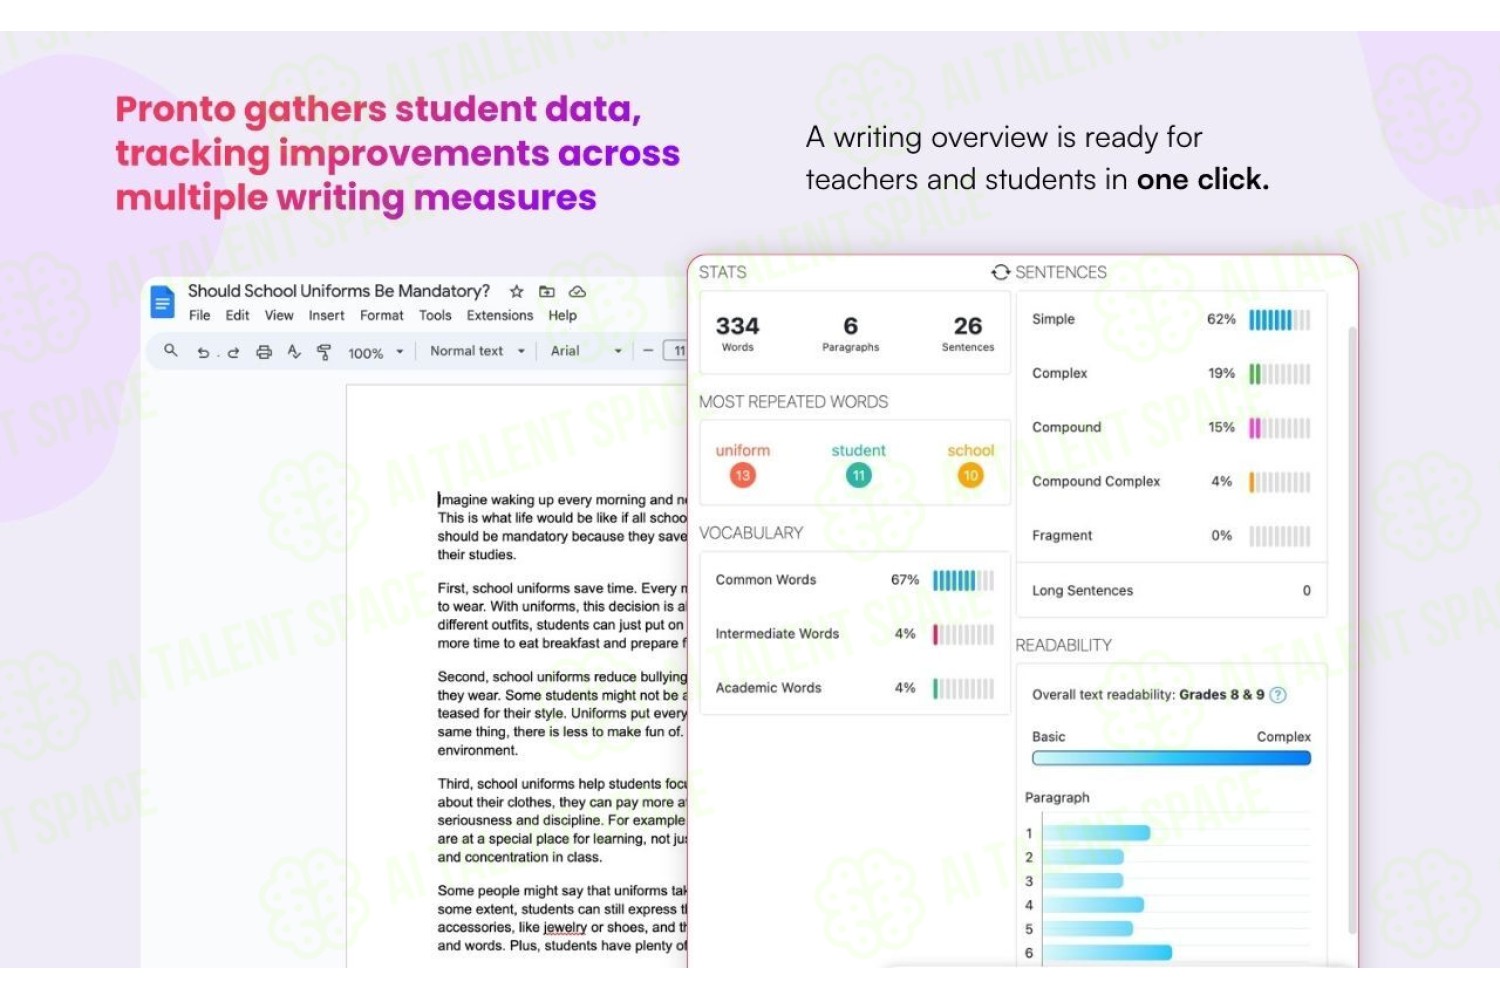Check the cloud save status icon
The image size is (1500, 1000).
pyautogui.click(x=577, y=291)
